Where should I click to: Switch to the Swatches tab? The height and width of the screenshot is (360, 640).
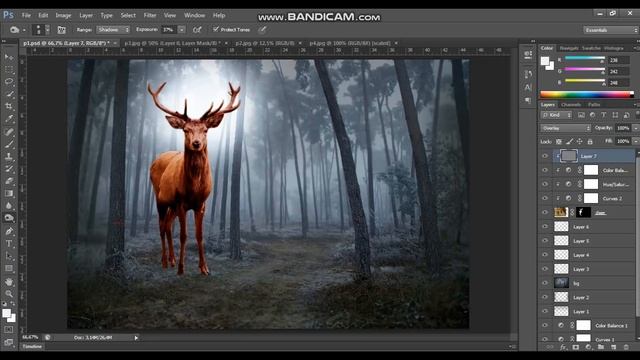[x=591, y=48]
